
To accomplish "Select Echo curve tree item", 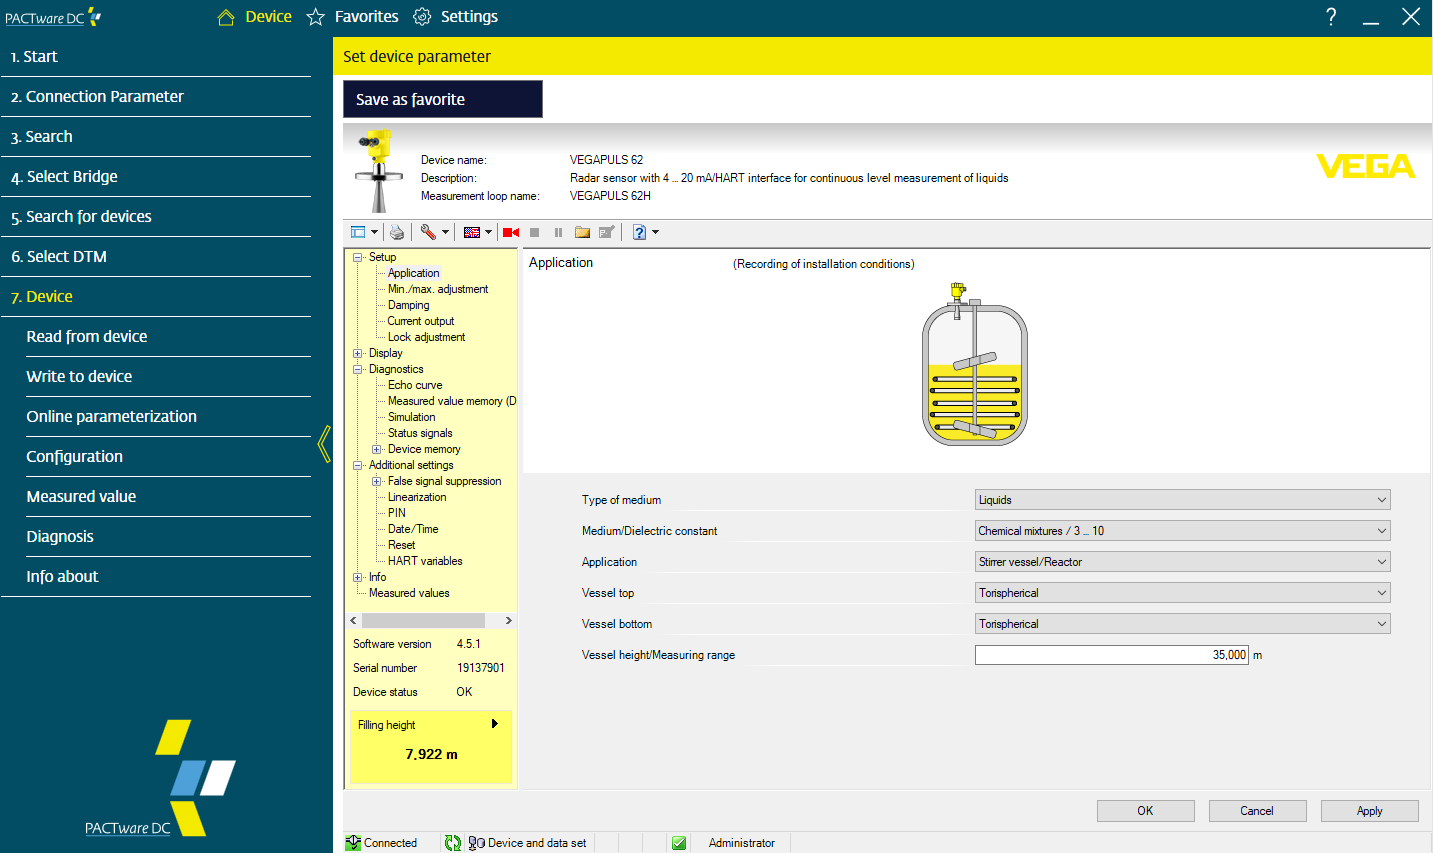I will coord(415,385).
